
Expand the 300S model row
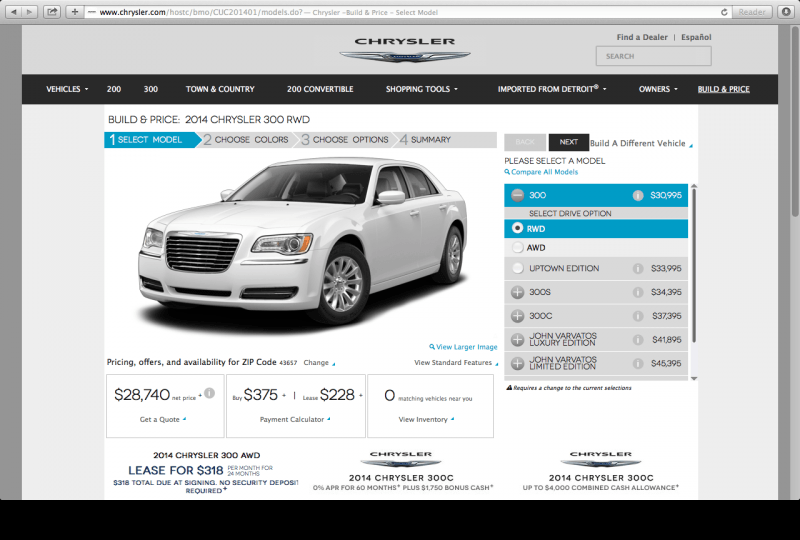[517, 292]
